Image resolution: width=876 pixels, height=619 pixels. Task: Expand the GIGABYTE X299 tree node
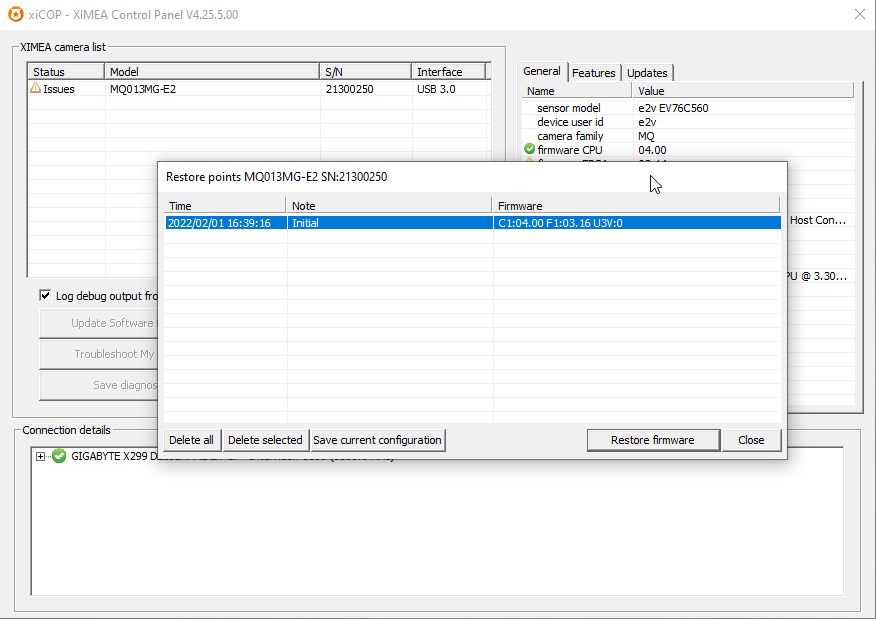(x=40, y=456)
